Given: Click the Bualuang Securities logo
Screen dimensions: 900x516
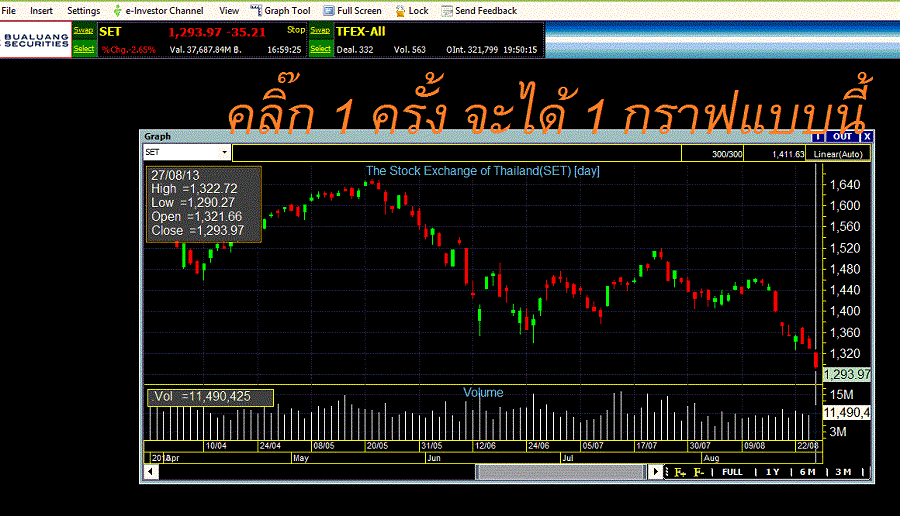Looking at the screenshot, I should point(36,40).
